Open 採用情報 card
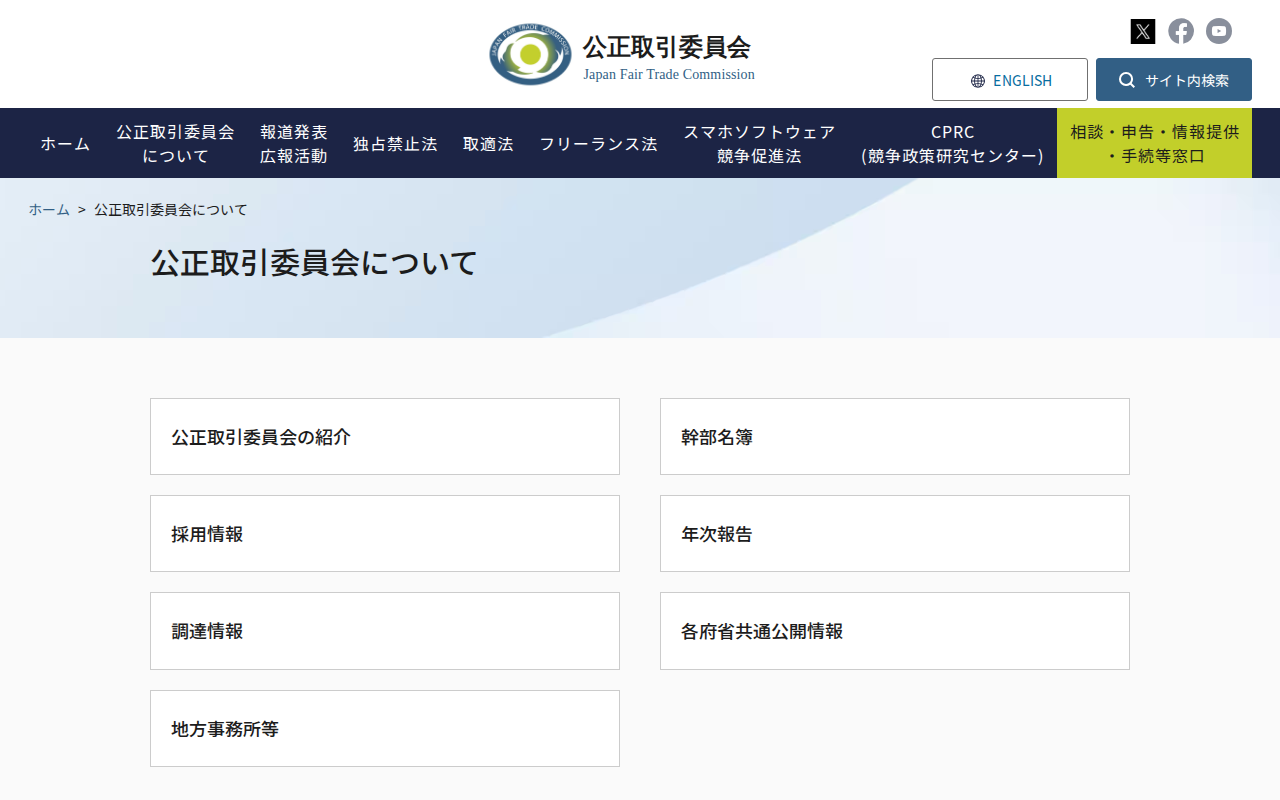This screenshot has width=1280, height=800. [385, 534]
